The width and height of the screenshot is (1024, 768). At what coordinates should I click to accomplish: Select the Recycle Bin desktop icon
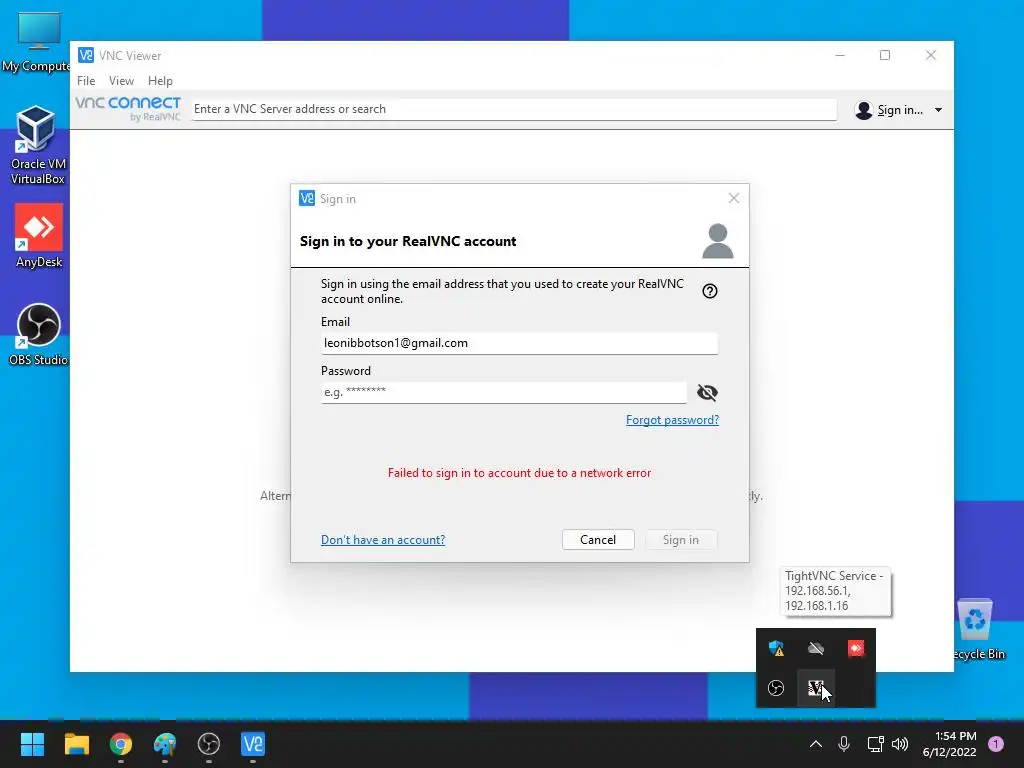click(x=978, y=630)
